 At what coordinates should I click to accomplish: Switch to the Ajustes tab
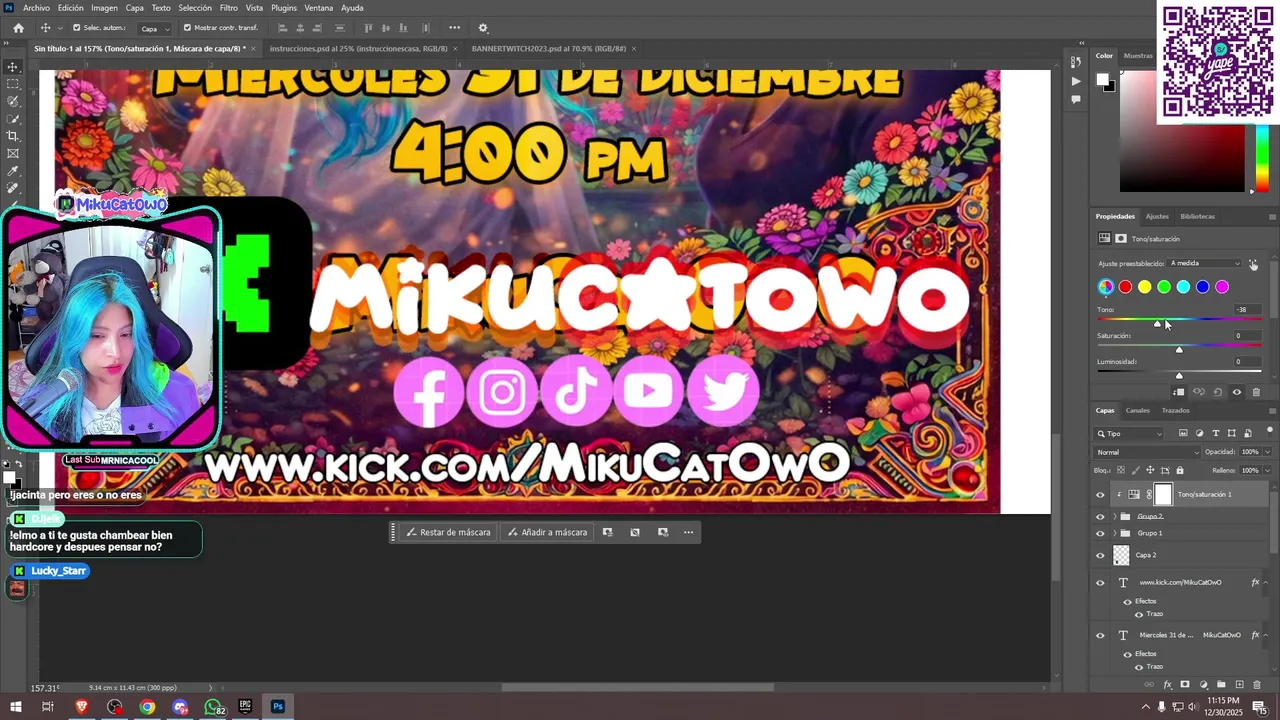click(1157, 216)
